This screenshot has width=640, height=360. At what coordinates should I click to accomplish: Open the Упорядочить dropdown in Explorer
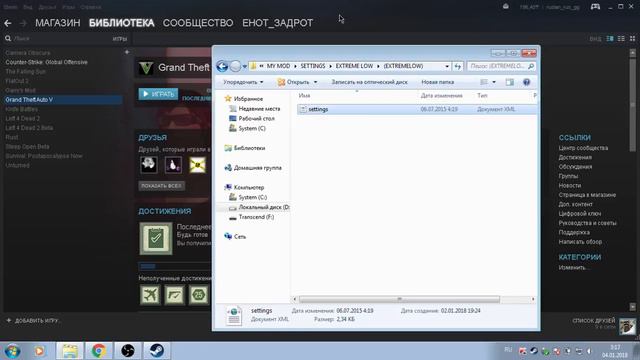point(243,82)
